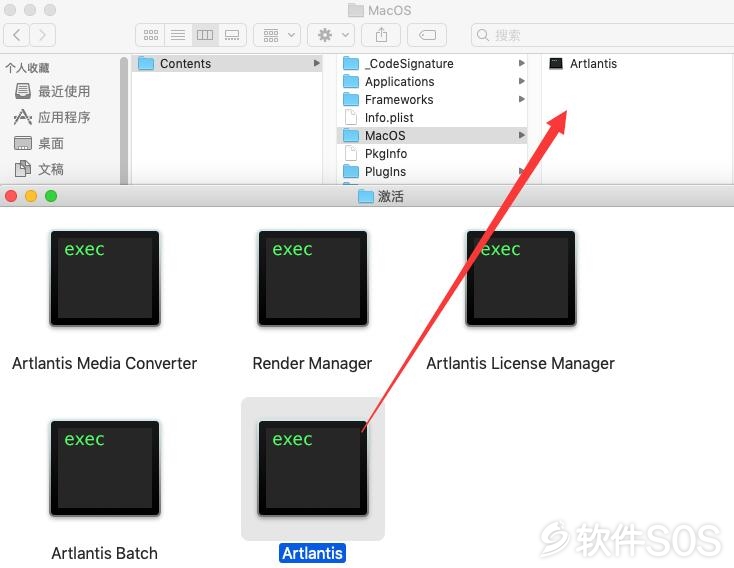Image resolution: width=734 pixels, height=568 pixels.
Task: Open 桌面 in the sidebar
Action: [51, 143]
